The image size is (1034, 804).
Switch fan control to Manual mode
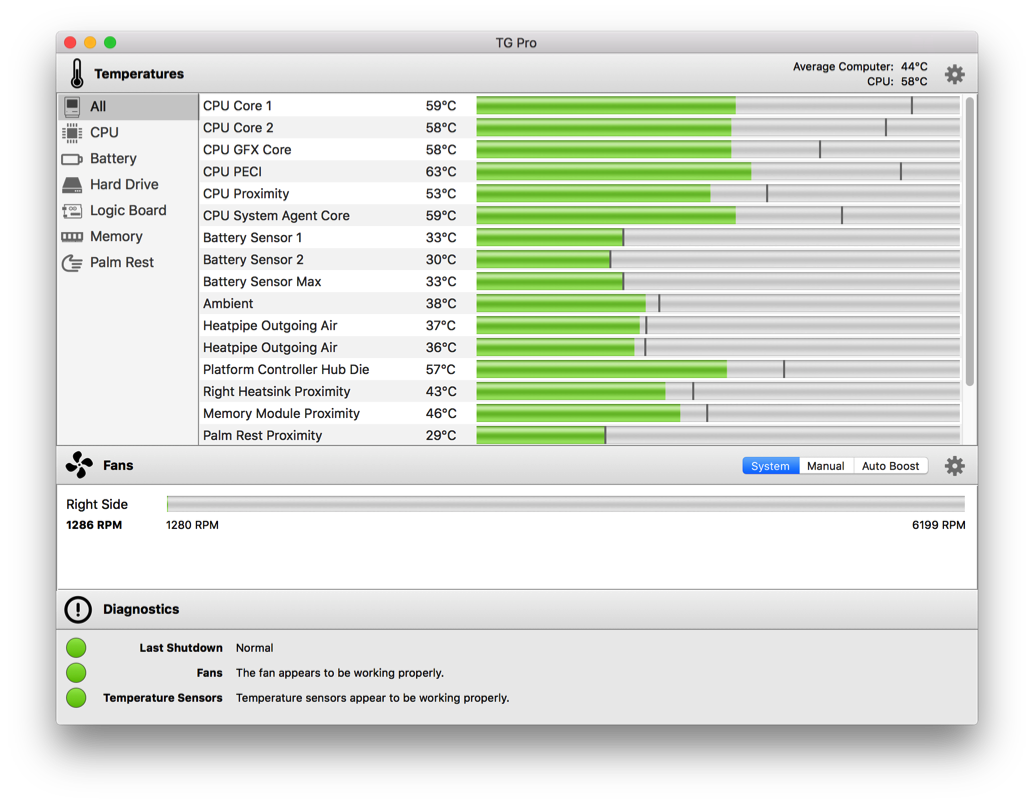tap(825, 466)
